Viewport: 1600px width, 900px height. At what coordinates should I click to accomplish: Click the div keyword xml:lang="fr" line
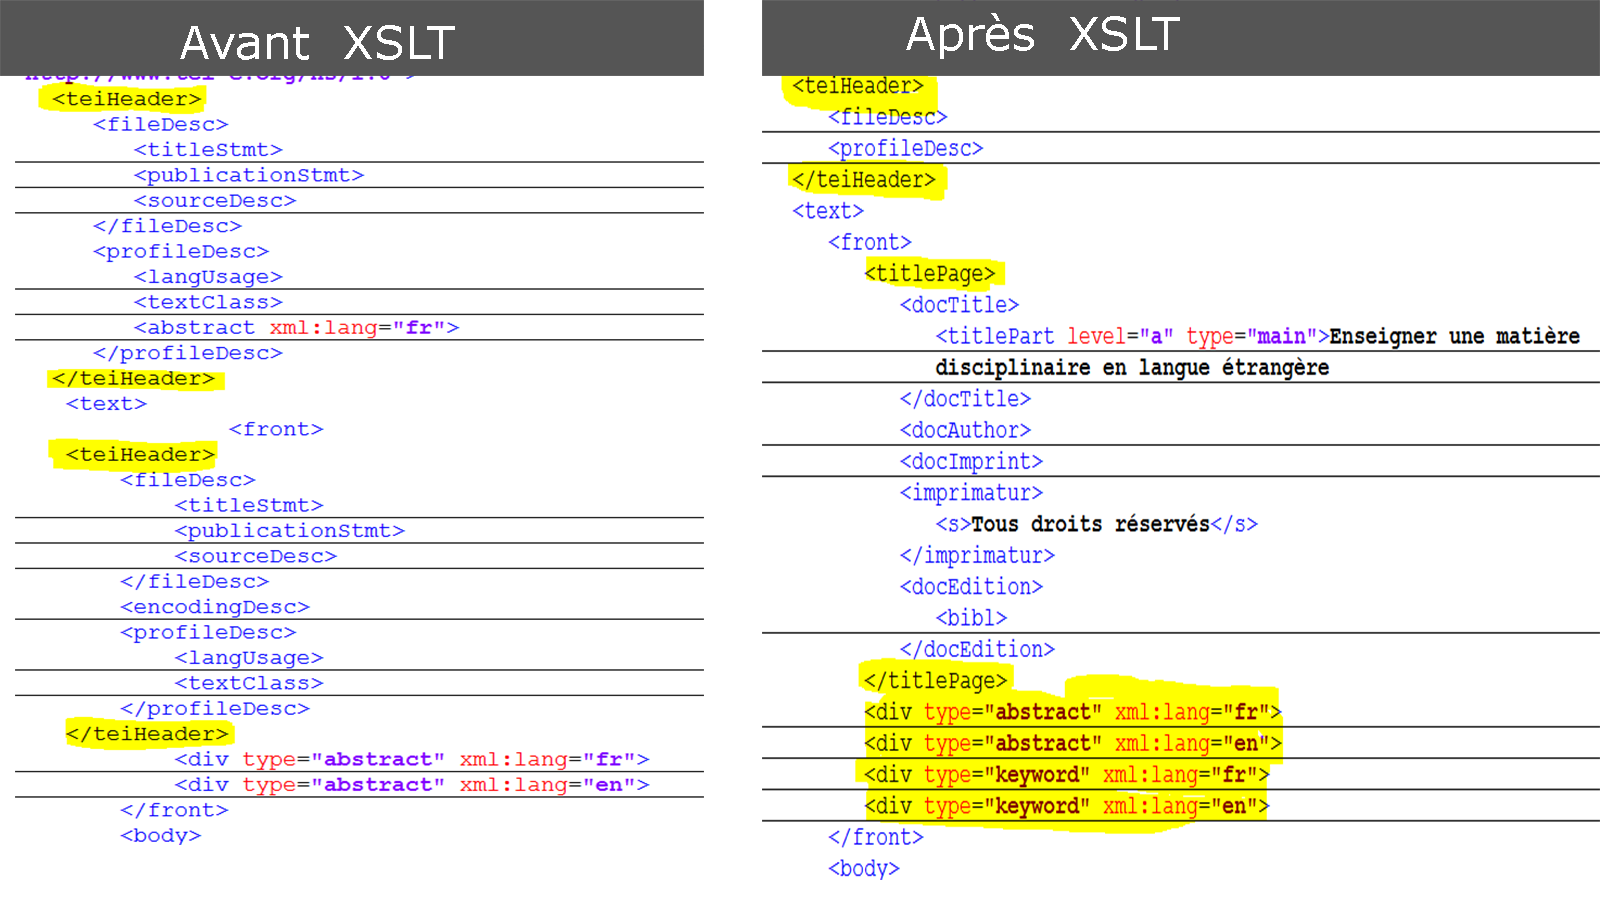click(x=1066, y=775)
